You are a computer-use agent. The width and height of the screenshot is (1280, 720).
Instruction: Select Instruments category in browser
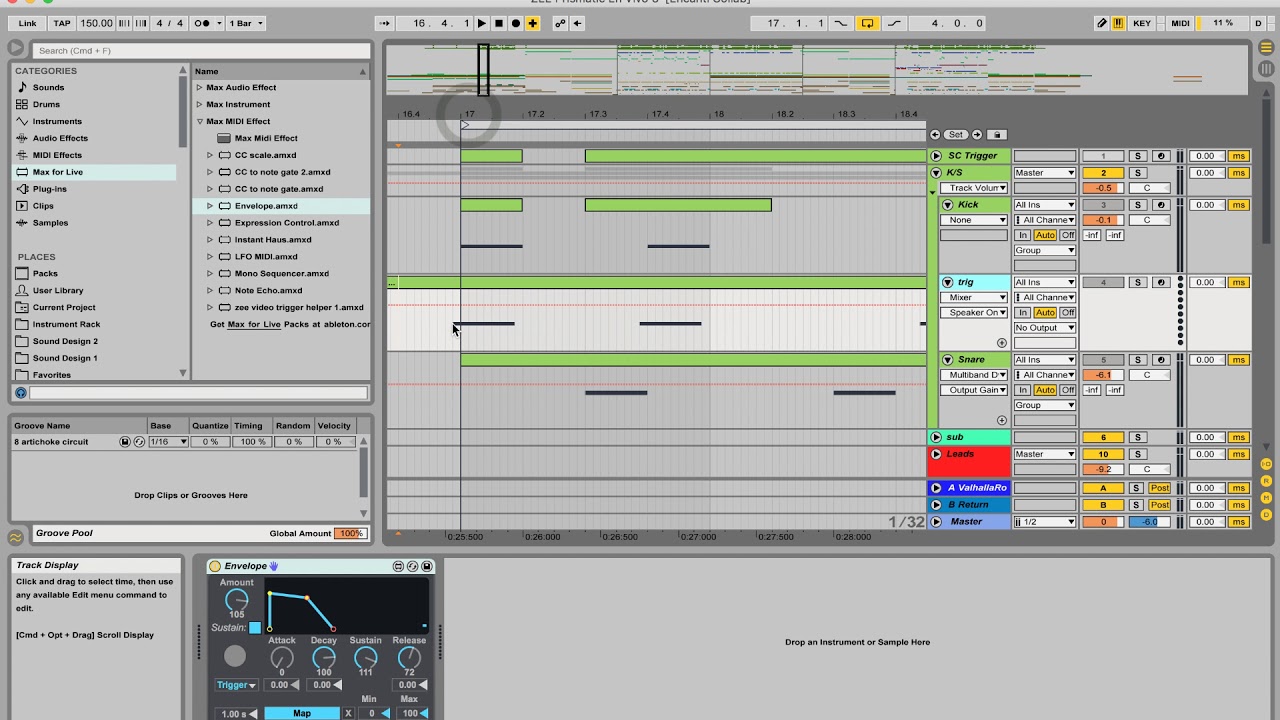(x=57, y=121)
